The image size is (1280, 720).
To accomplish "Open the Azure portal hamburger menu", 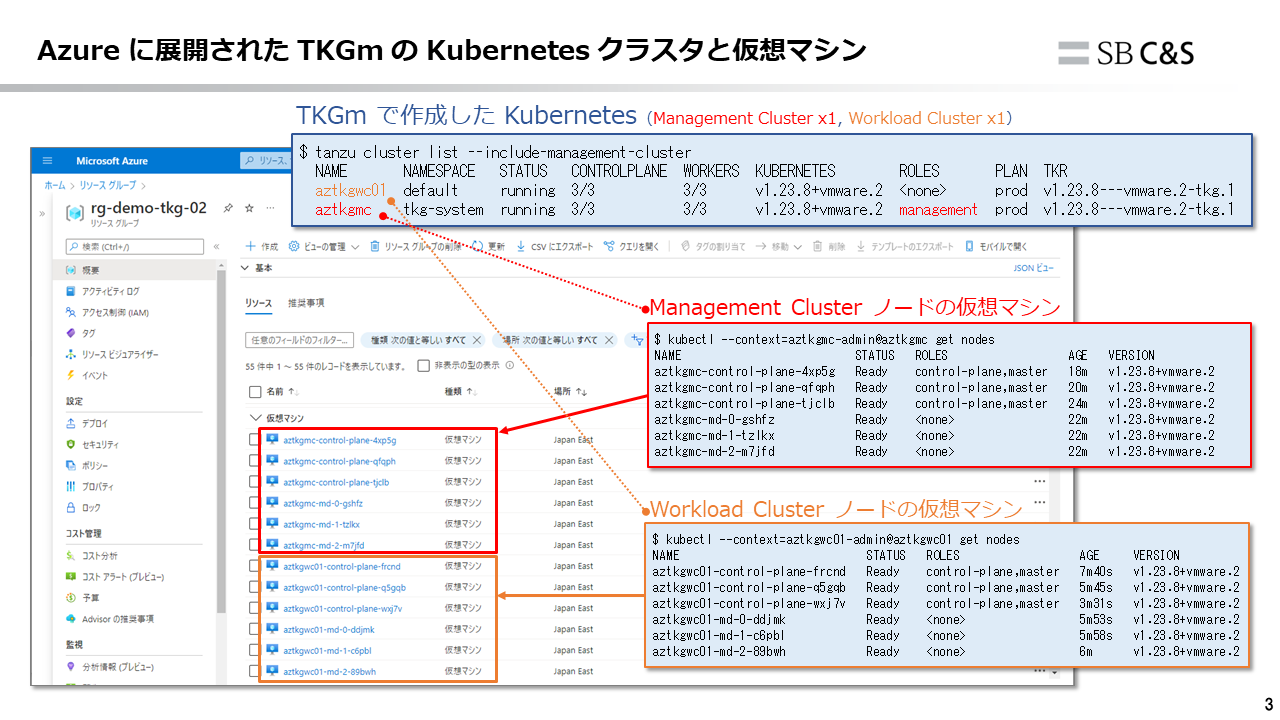I will [x=46, y=161].
